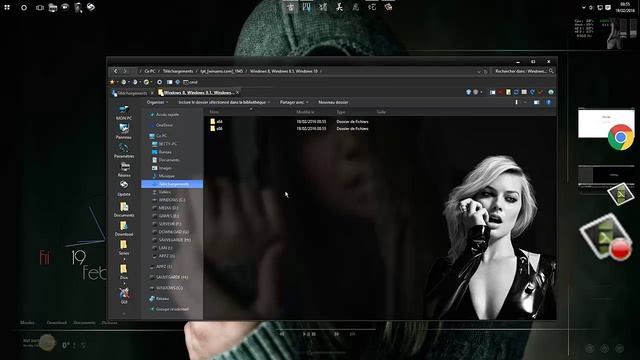Click the blue refresh toolbar icon
This screenshot has height=360, width=640.
click(x=516, y=92)
